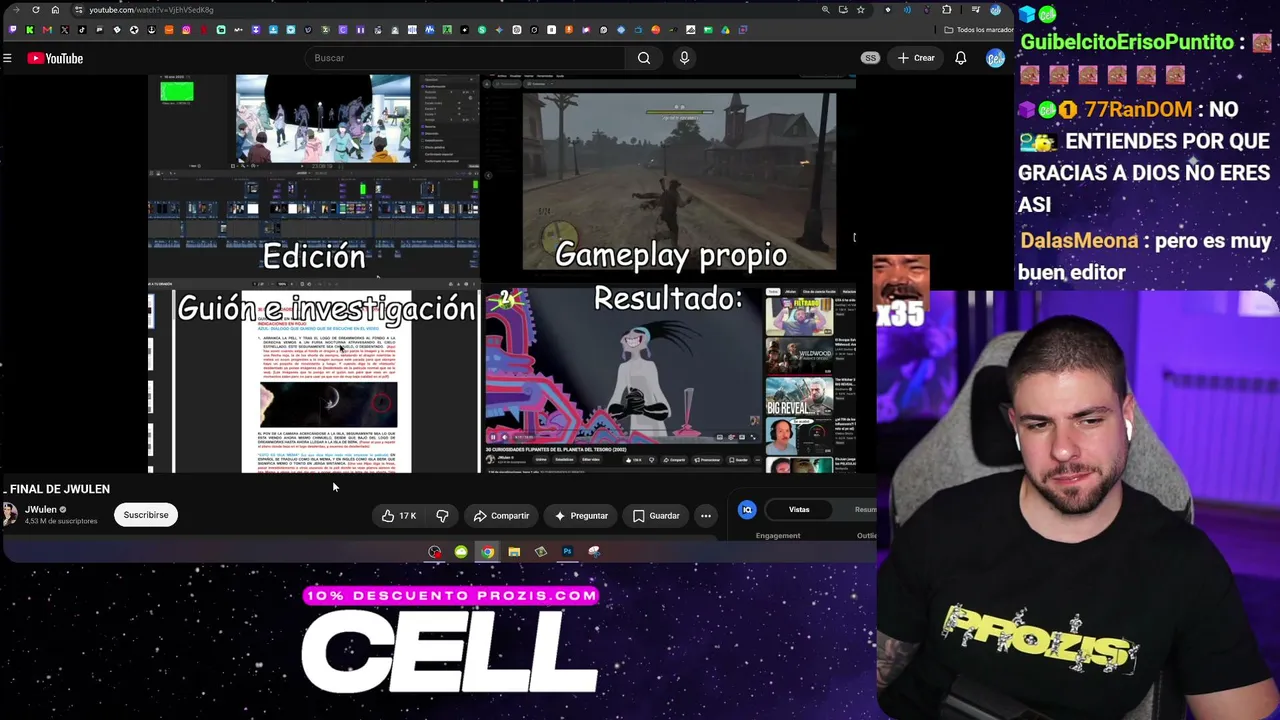Screen dimensions: 1280x720
Task: Open the YouTube account avatar menu
Action: (x=994, y=58)
